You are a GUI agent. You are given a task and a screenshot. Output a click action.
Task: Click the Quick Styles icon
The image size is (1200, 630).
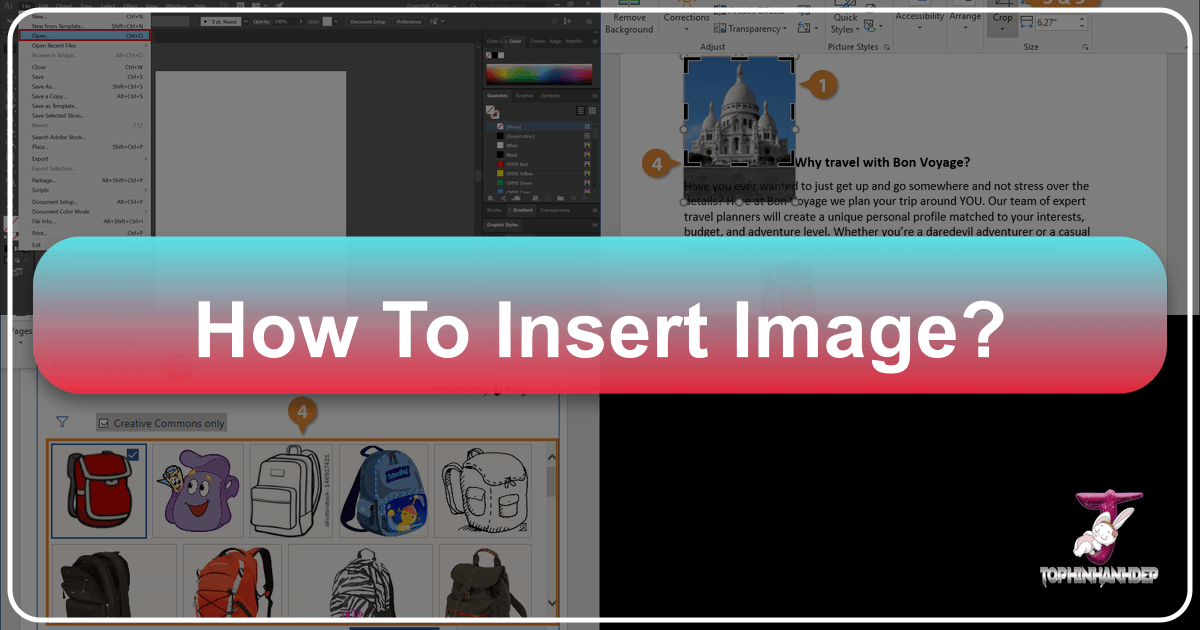845,24
